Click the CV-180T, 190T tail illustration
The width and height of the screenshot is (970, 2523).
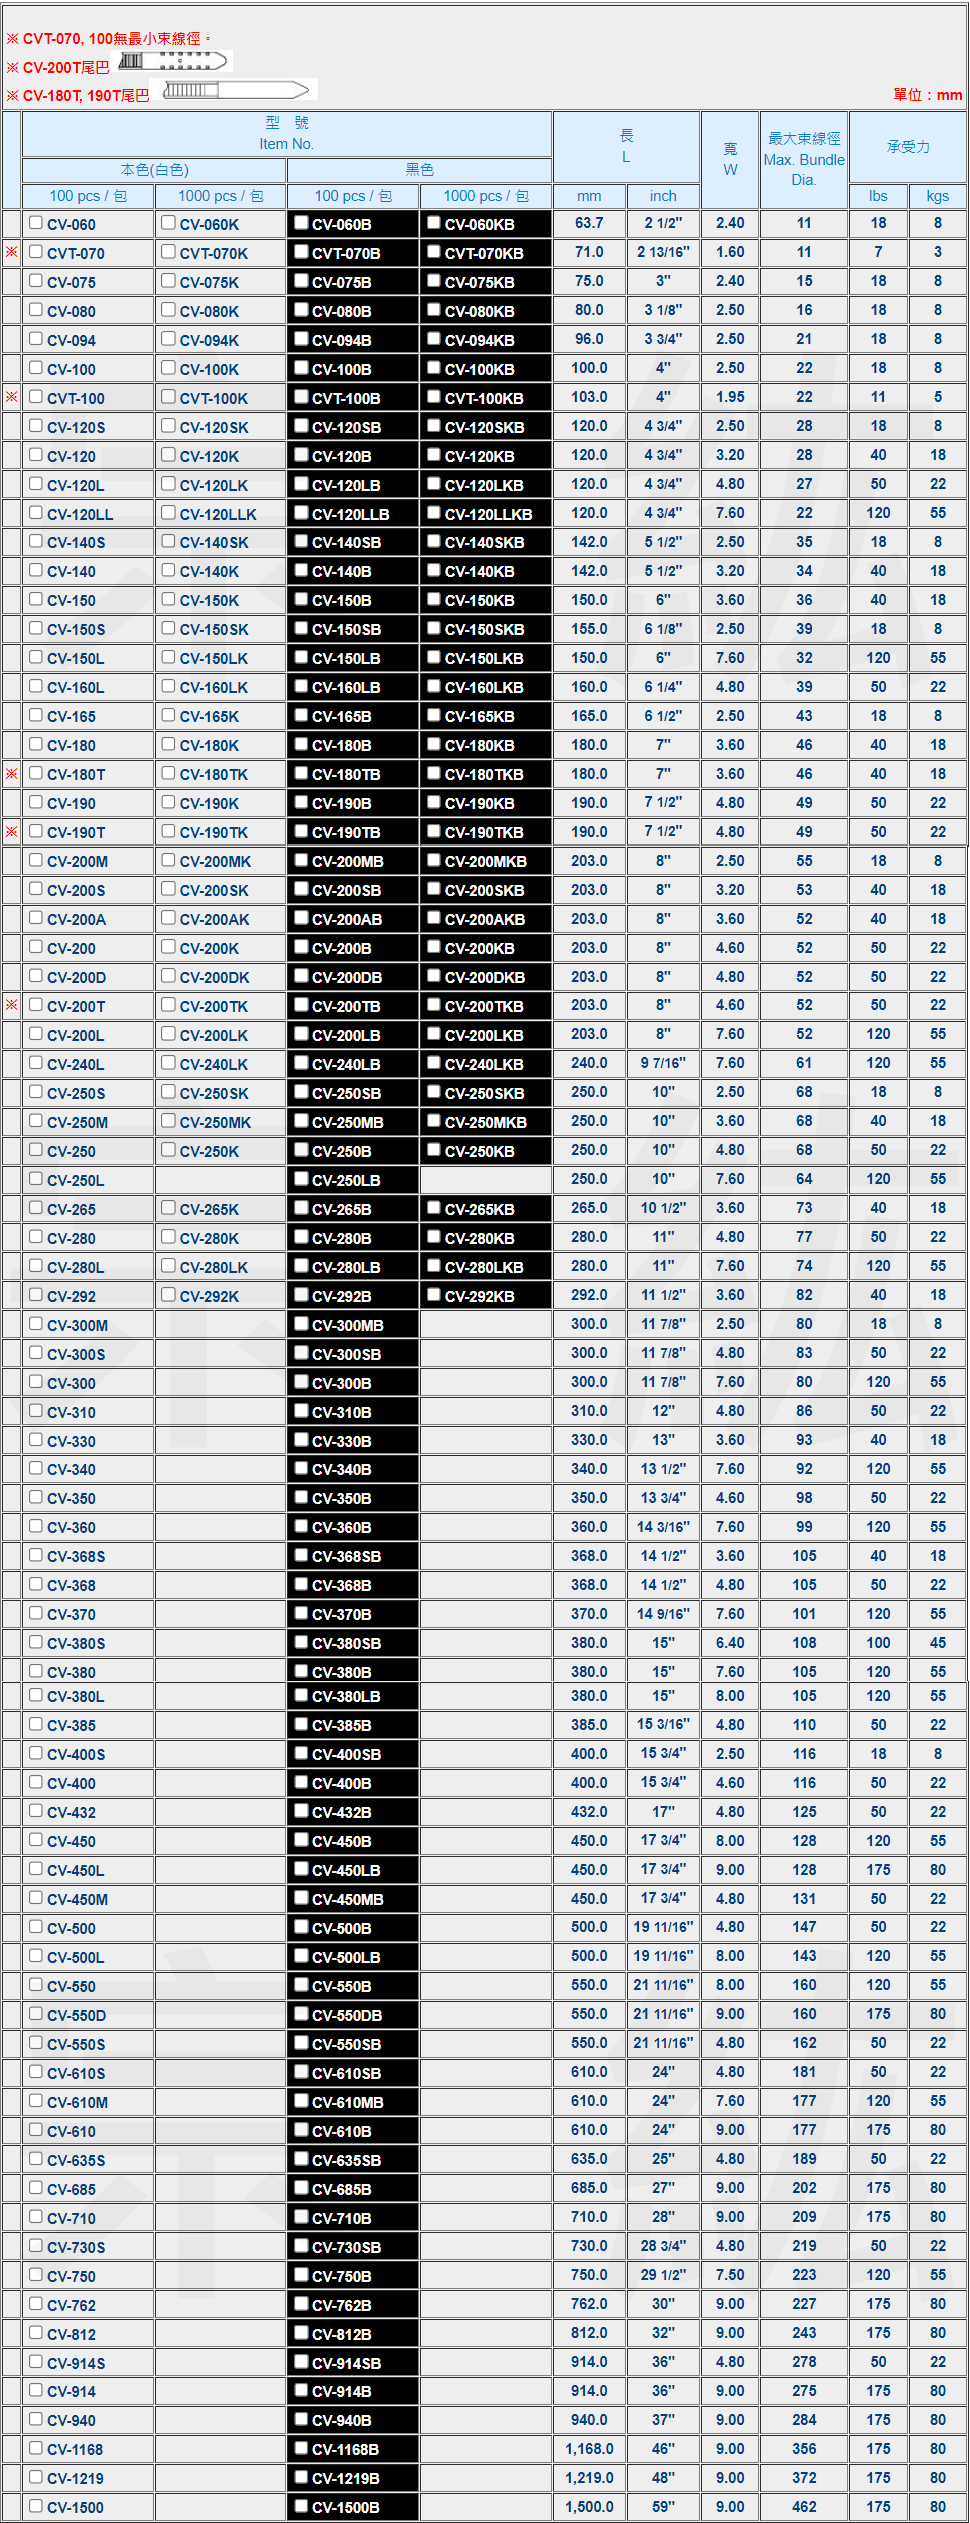pos(236,90)
